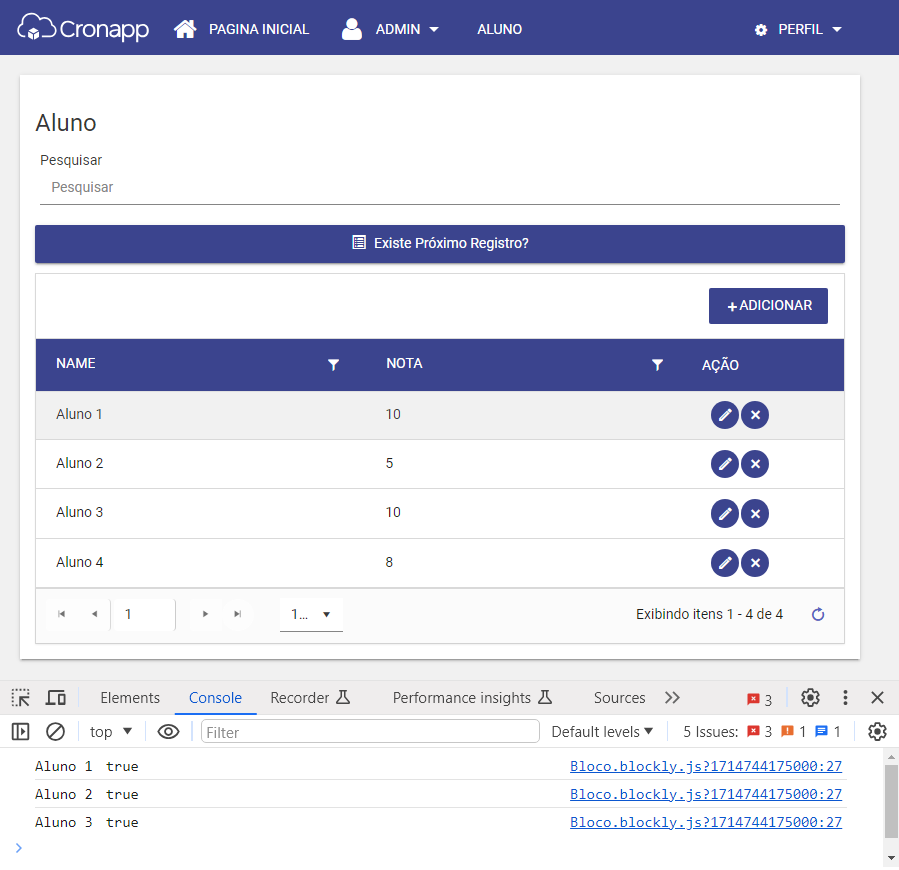Switch to the Recorder tab
The height and width of the screenshot is (870, 899).
tap(310, 698)
